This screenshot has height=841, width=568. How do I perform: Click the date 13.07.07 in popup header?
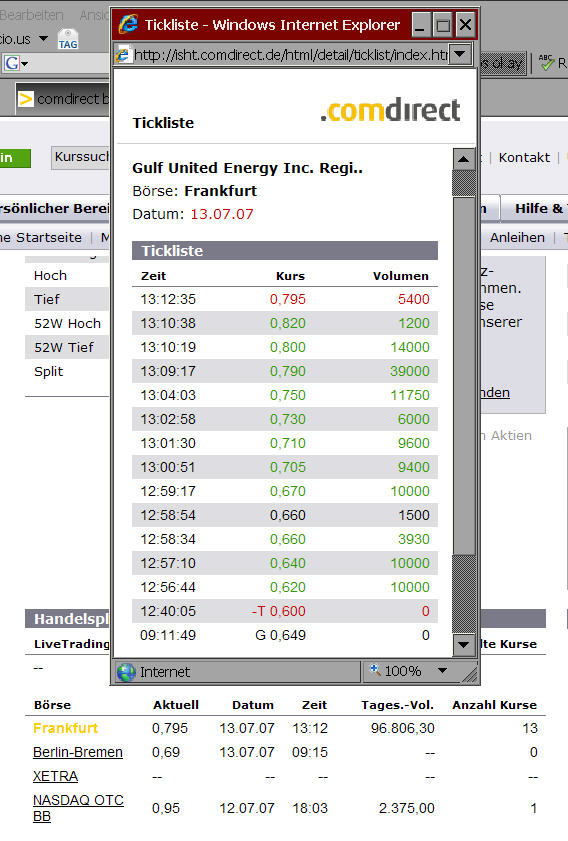click(x=222, y=214)
